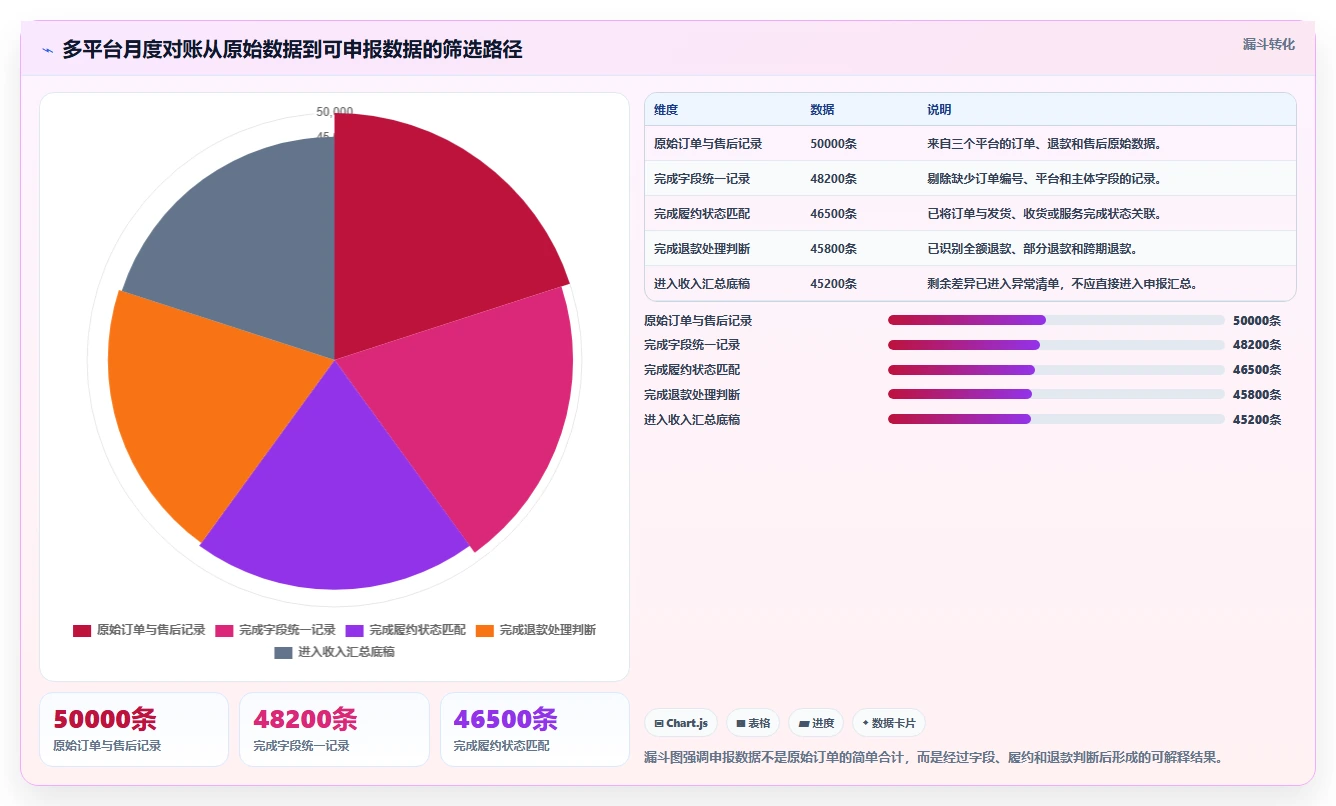Click the 完成退款处理判断 progress bar
The width and height of the screenshot is (1336, 806).
tap(1056, 395)
